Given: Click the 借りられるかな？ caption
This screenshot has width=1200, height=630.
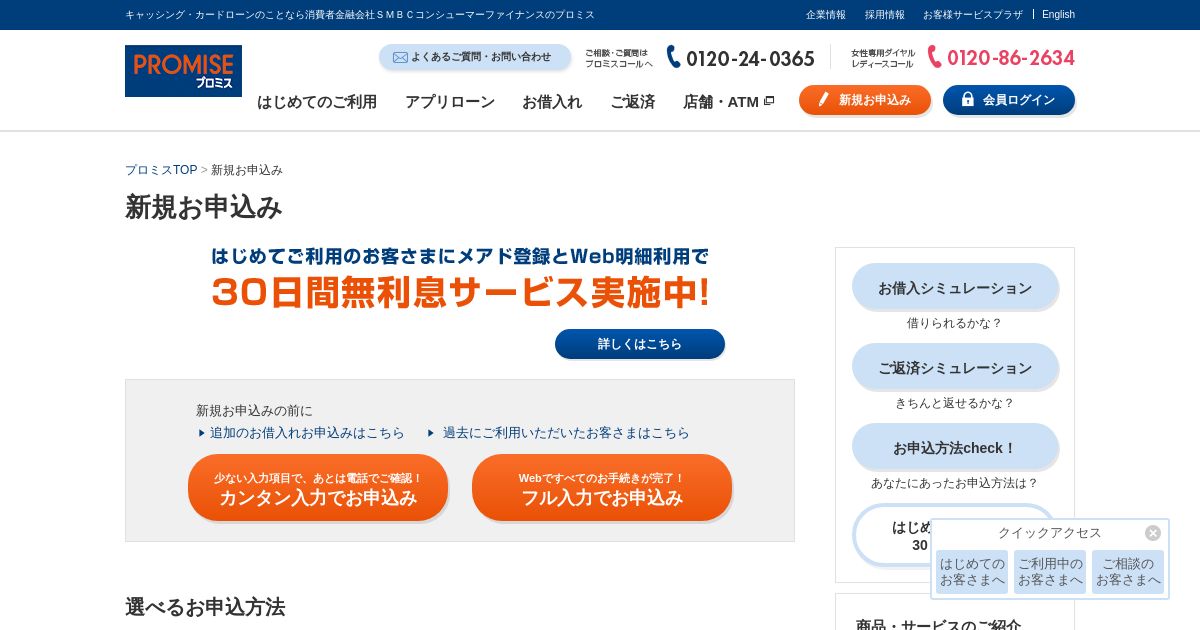Looking at the screenshot, I should click(x=955, y=323).
